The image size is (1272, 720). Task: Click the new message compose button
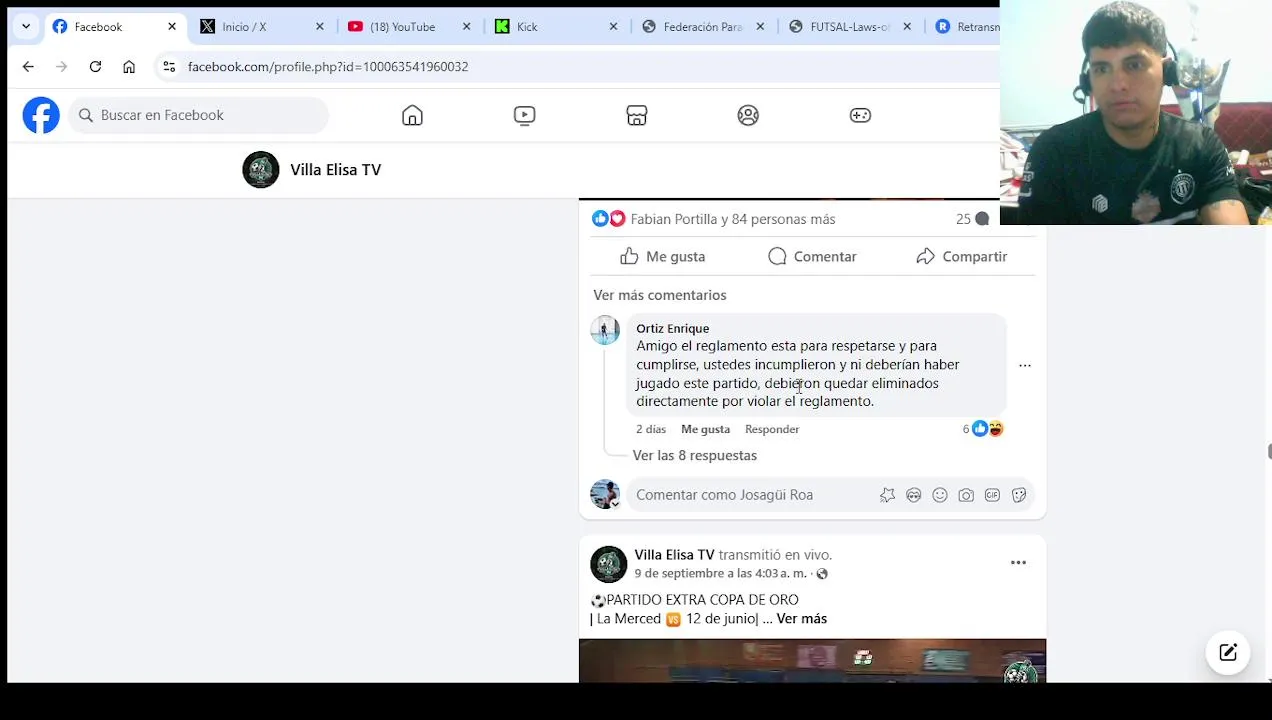[x=1228, y=652]
